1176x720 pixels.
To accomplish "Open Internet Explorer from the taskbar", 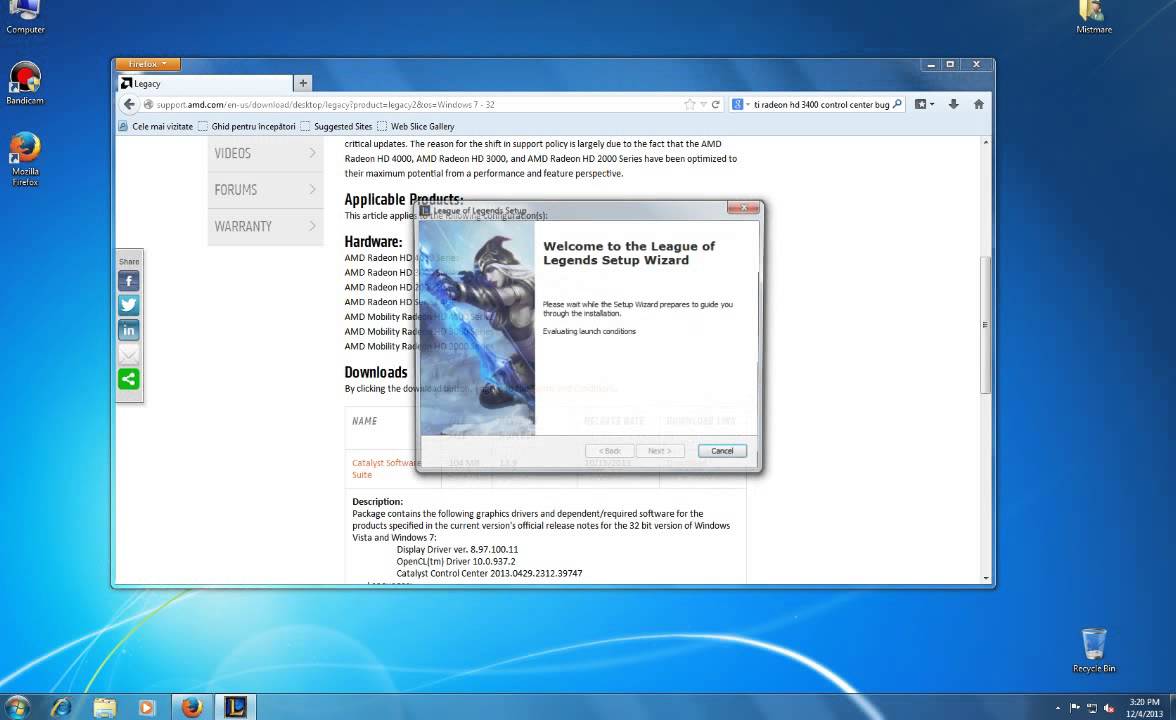I will (x=61, y=706).
